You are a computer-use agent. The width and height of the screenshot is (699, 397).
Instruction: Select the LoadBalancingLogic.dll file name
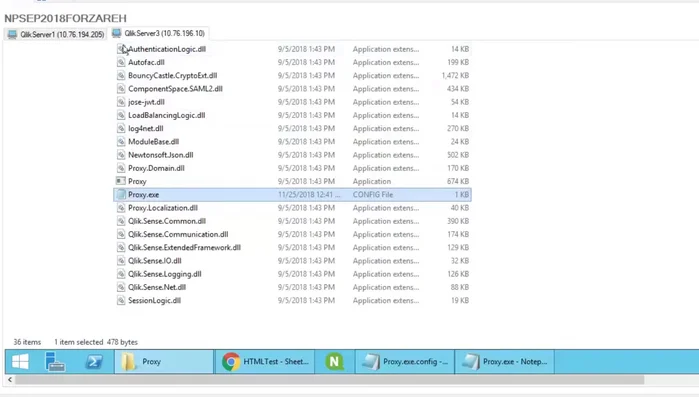click(167, 115)
